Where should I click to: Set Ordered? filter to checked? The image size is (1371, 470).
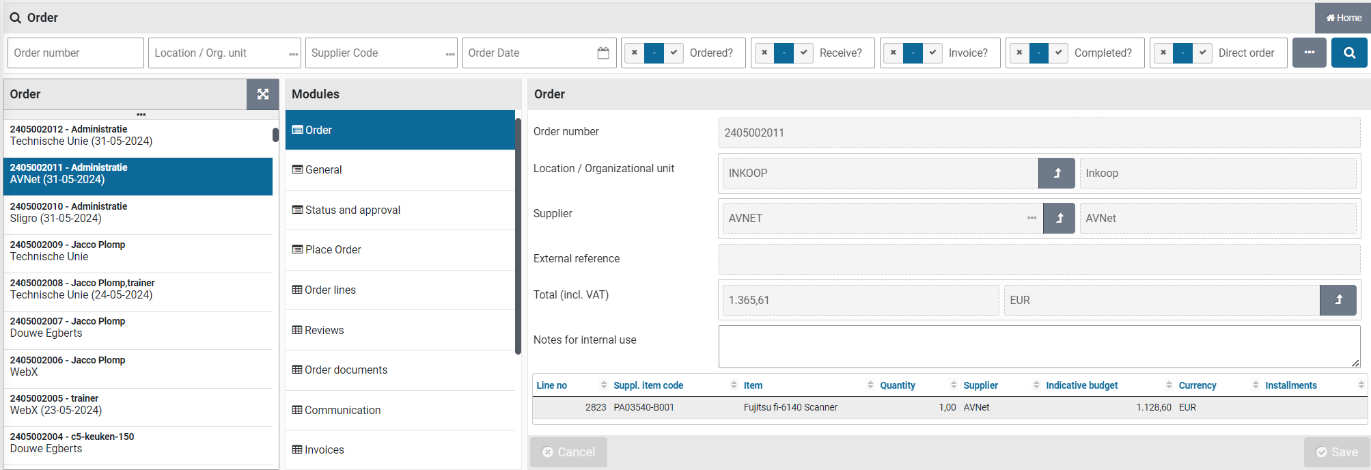click(x=675, y=53)
